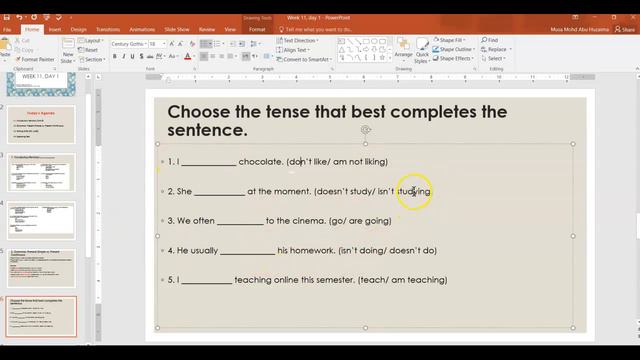Click the Cut scissors icon
The image size is (640, 360).
[x=18, y=40]
